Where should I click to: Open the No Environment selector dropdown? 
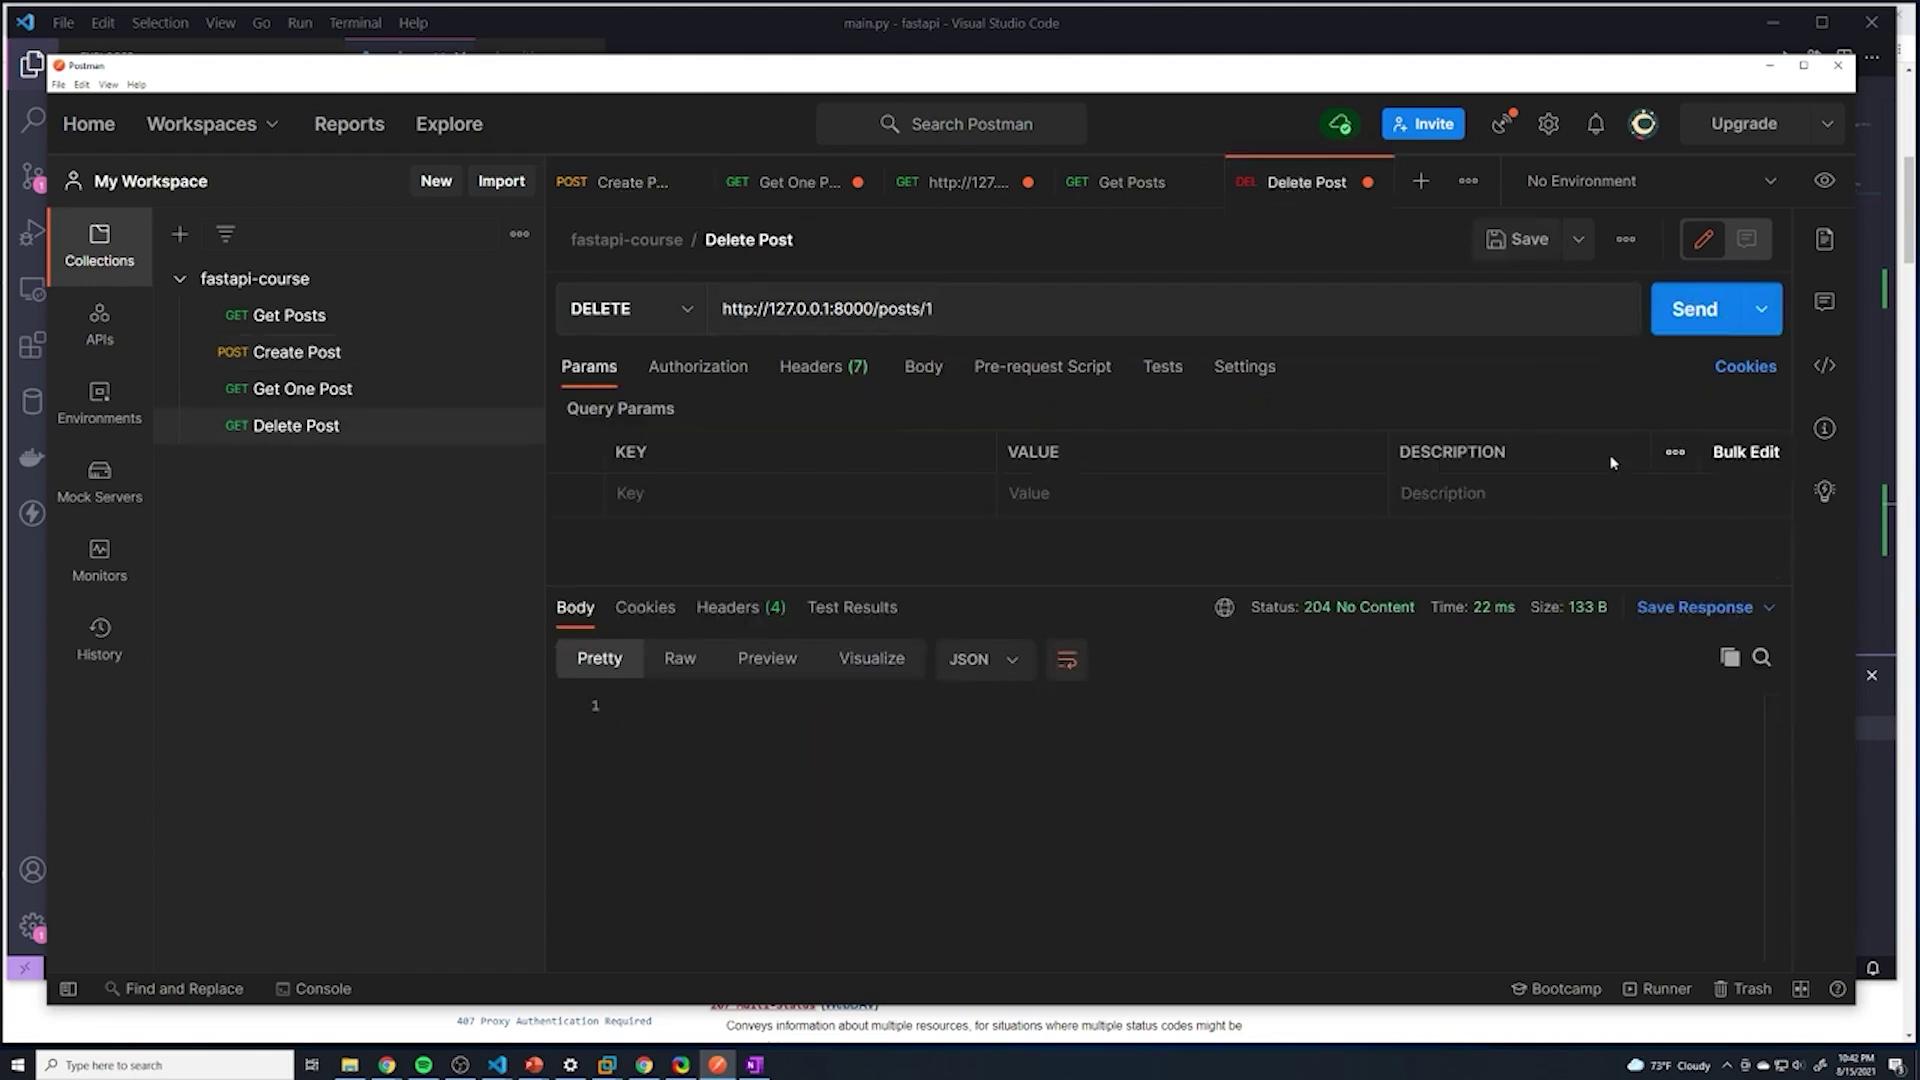[1650, 181]
